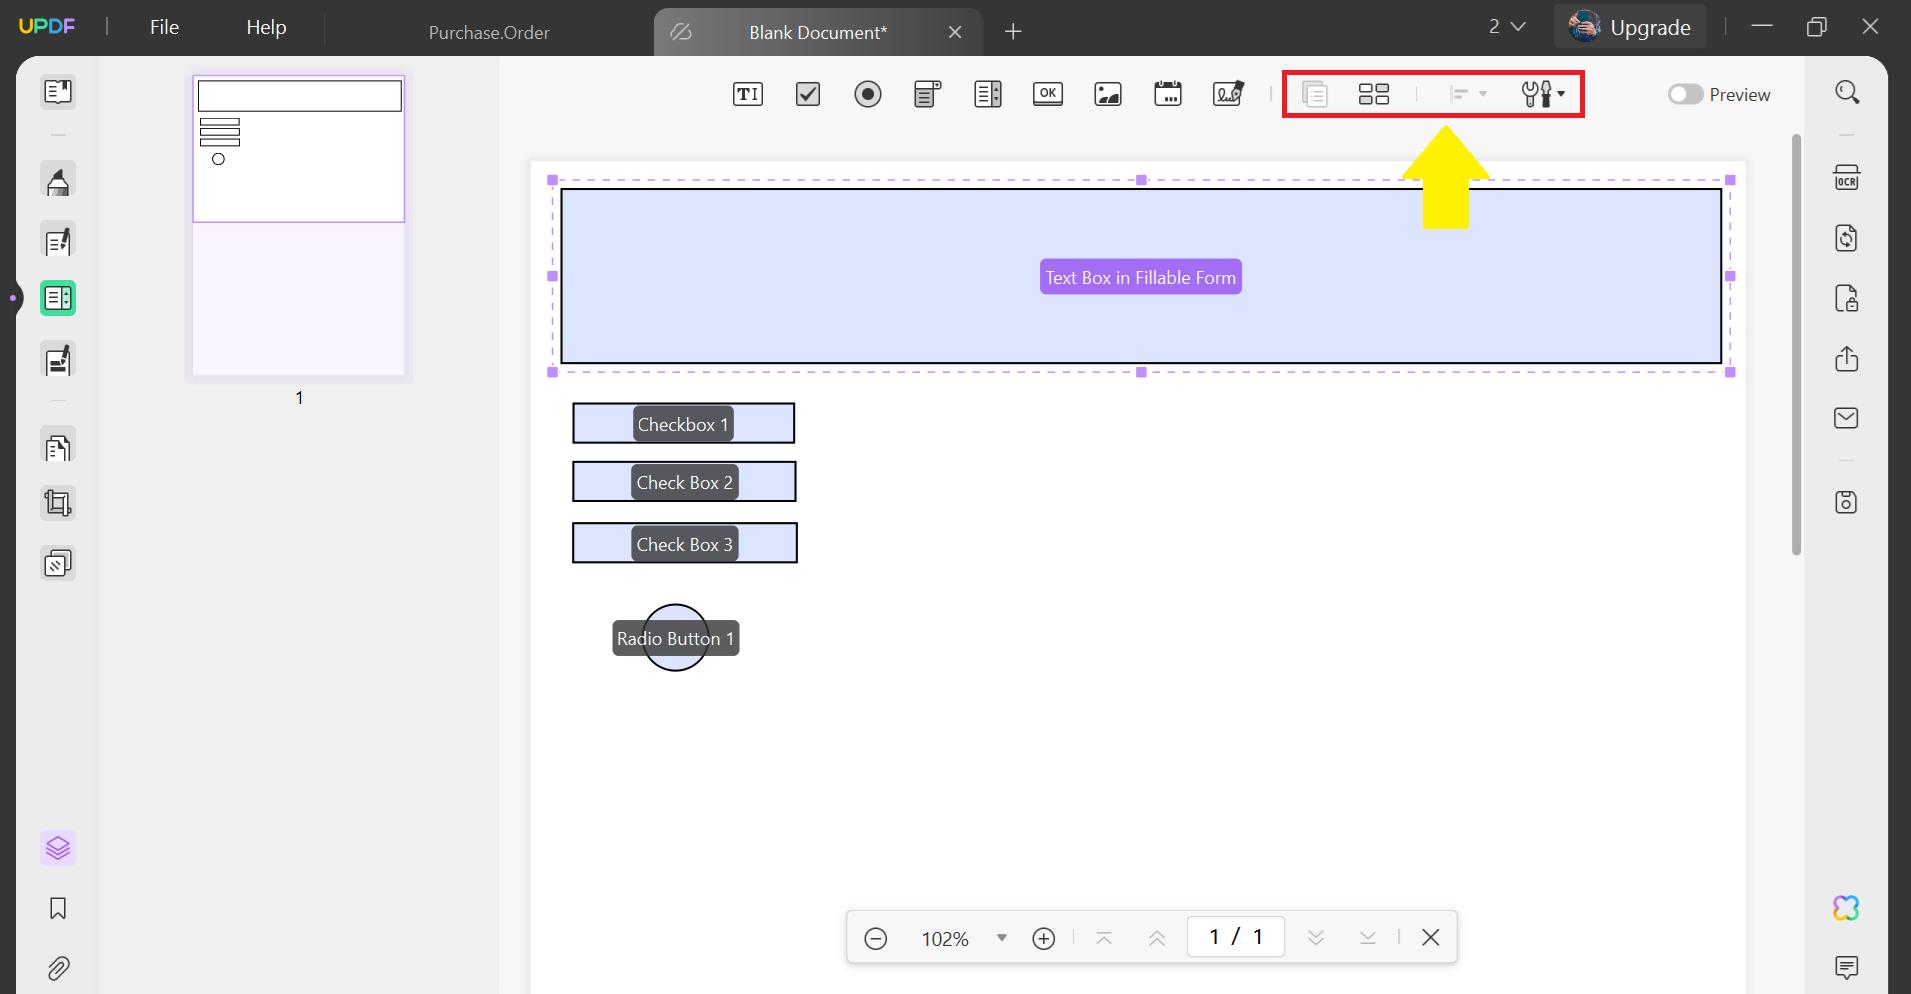The width and height of the screenshot is (1911, 994).
Task: Add an image field to the form
Action: (1107, 94)
